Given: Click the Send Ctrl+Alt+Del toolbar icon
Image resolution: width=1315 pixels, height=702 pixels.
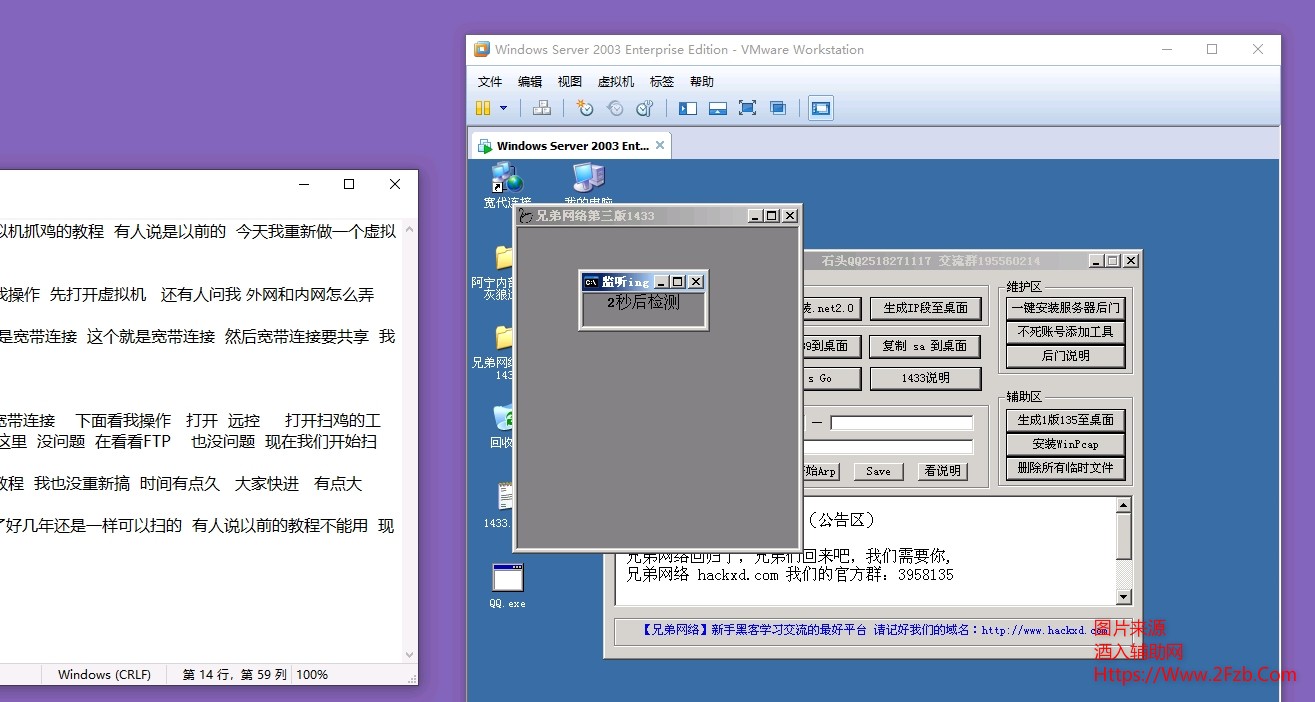Looking at the screenshot, I should (x=541, y=108).
